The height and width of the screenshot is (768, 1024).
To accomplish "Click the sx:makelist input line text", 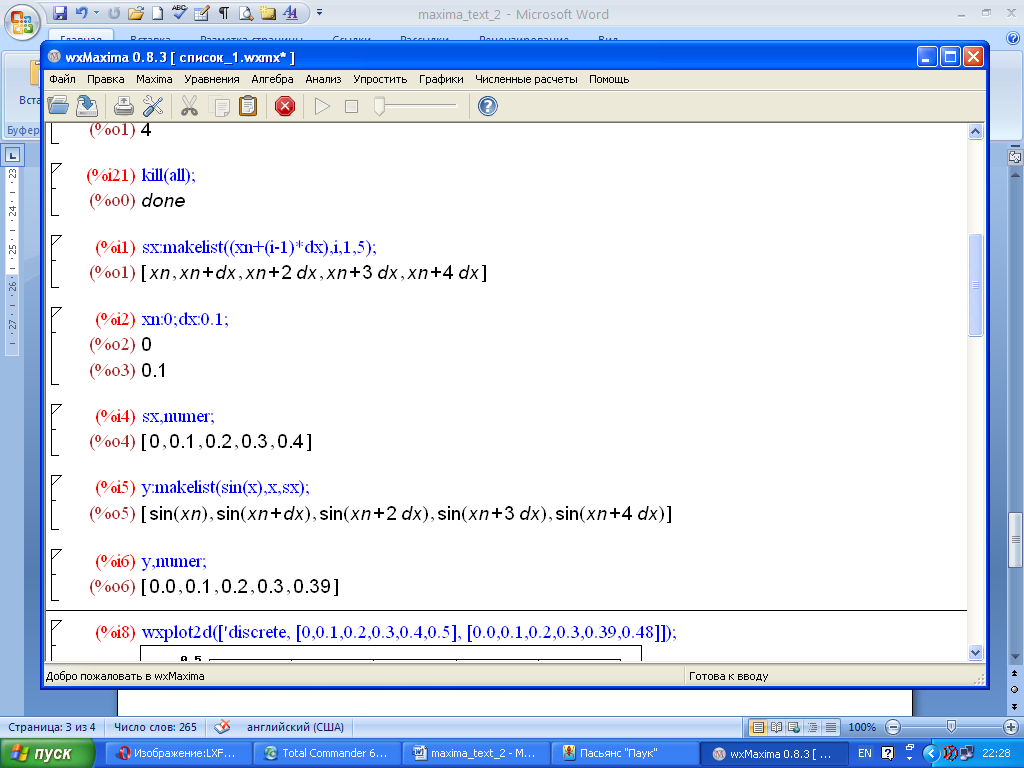I will tap(259, 248).
